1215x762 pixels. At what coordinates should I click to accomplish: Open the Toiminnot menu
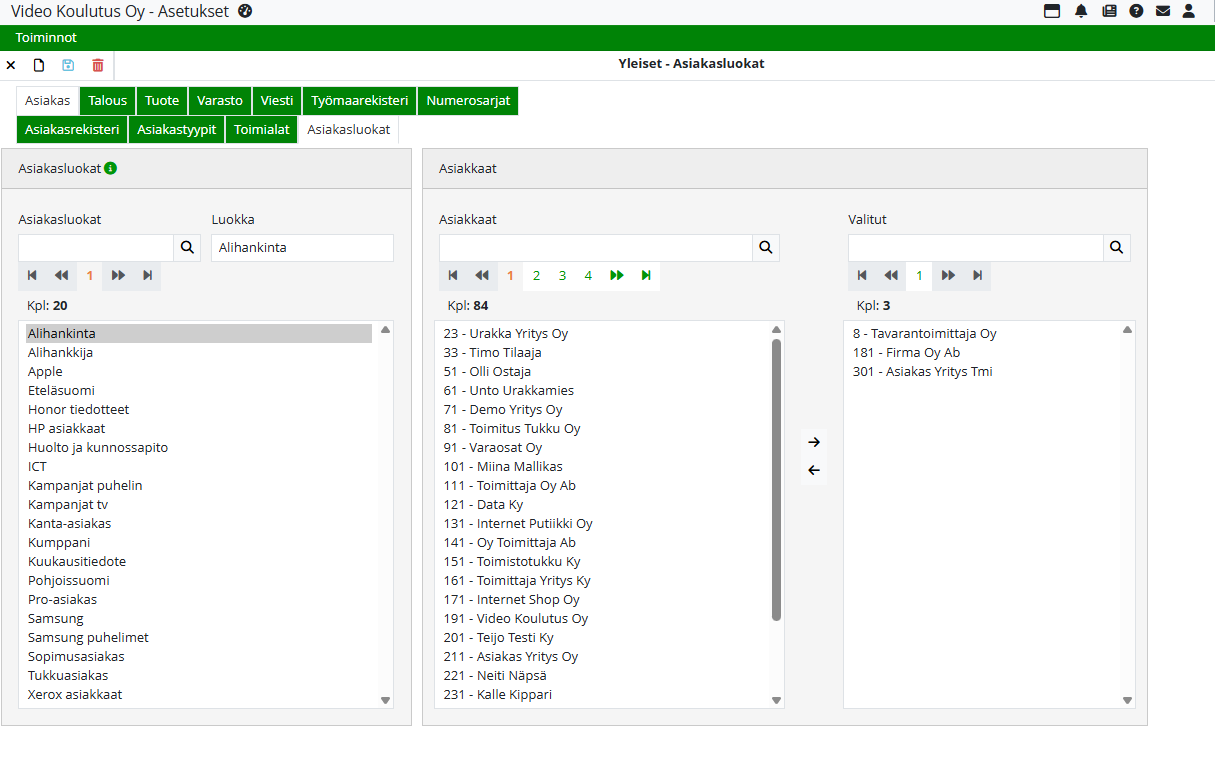46,37
